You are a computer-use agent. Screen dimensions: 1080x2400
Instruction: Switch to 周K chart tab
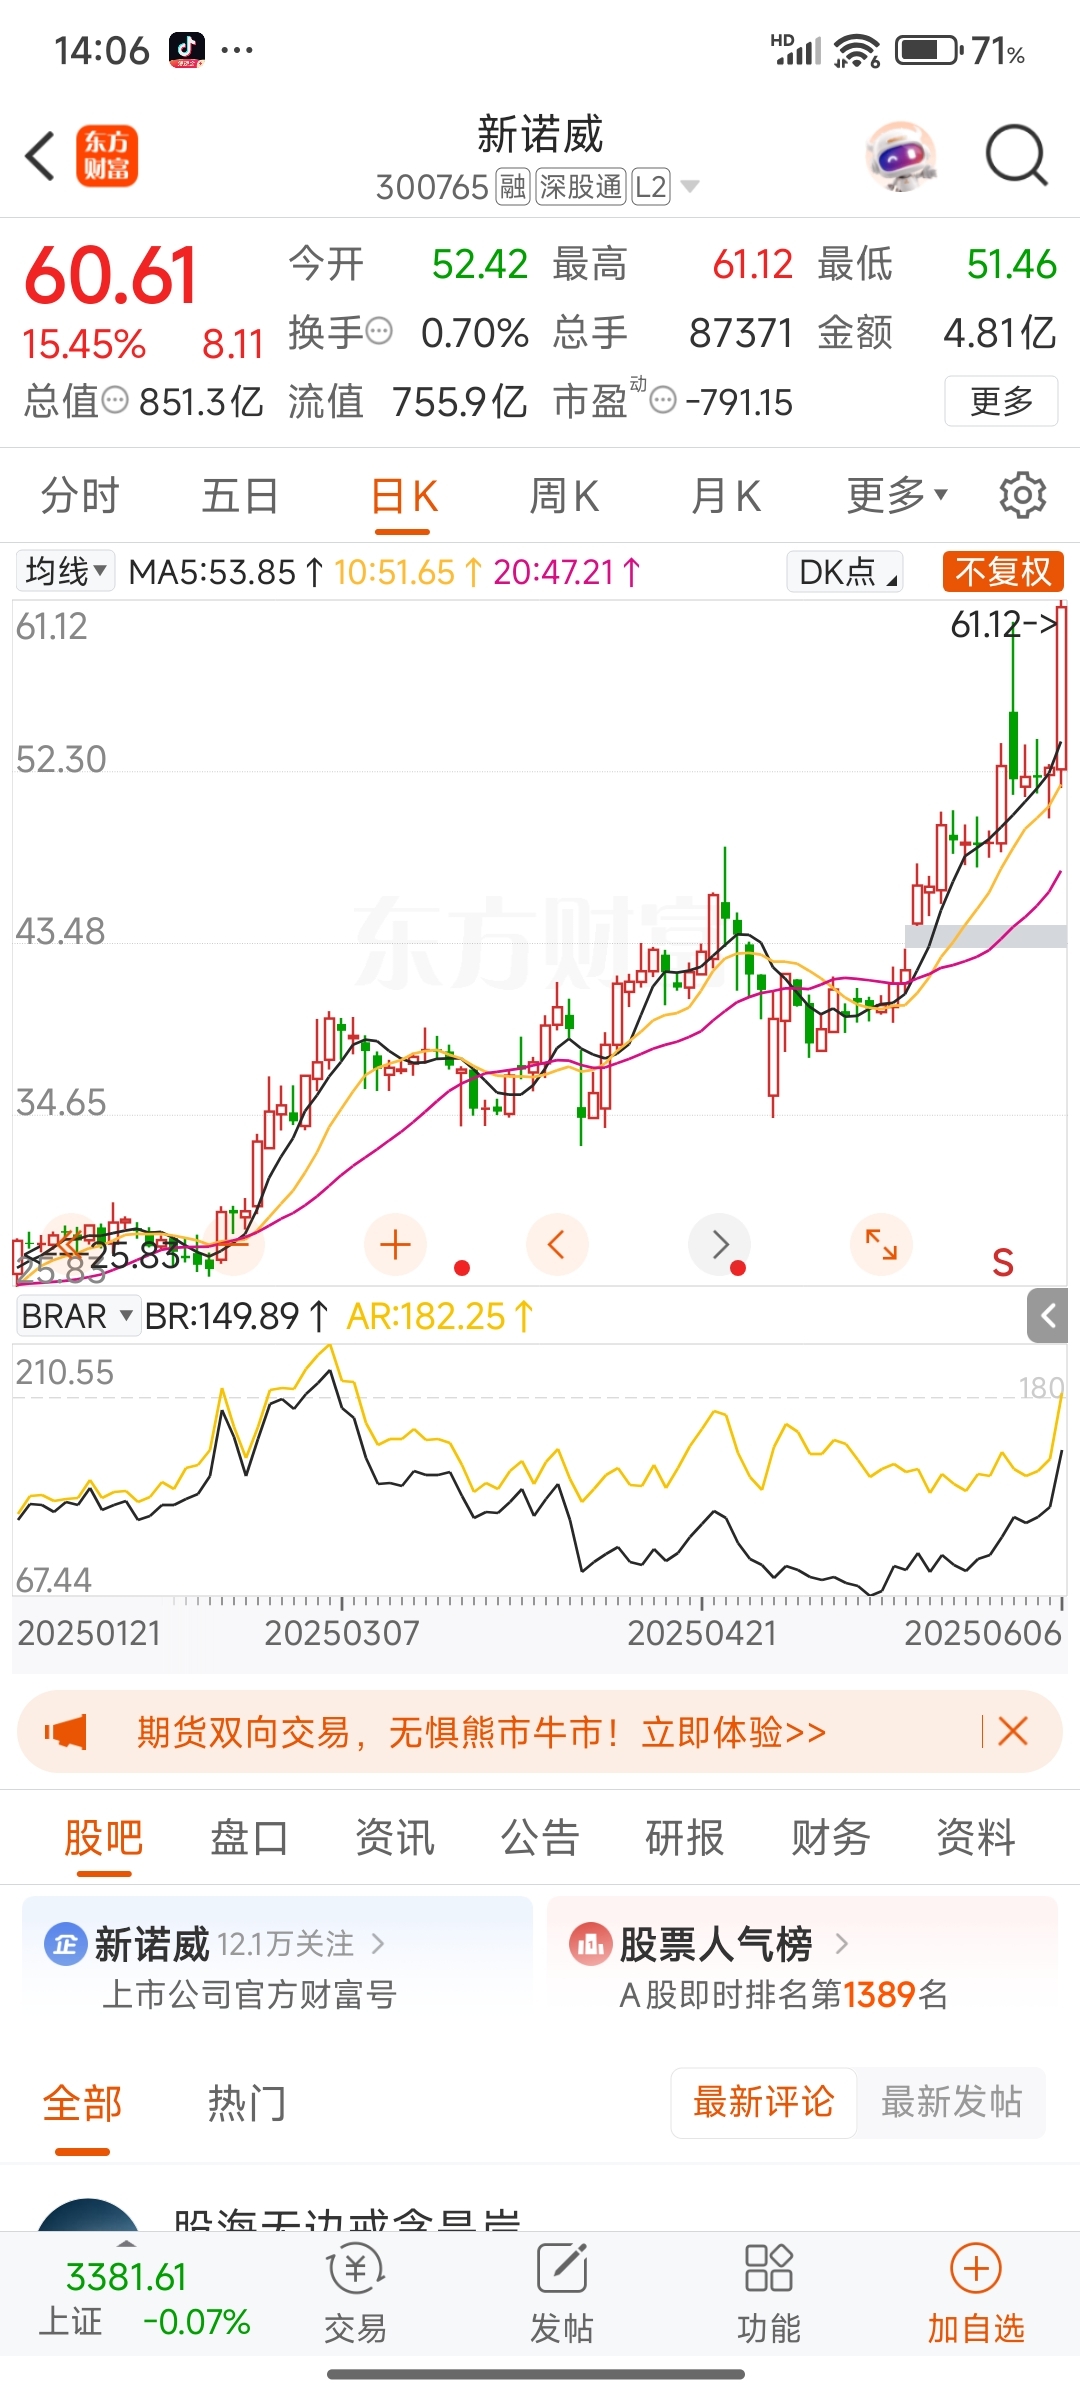564,496
